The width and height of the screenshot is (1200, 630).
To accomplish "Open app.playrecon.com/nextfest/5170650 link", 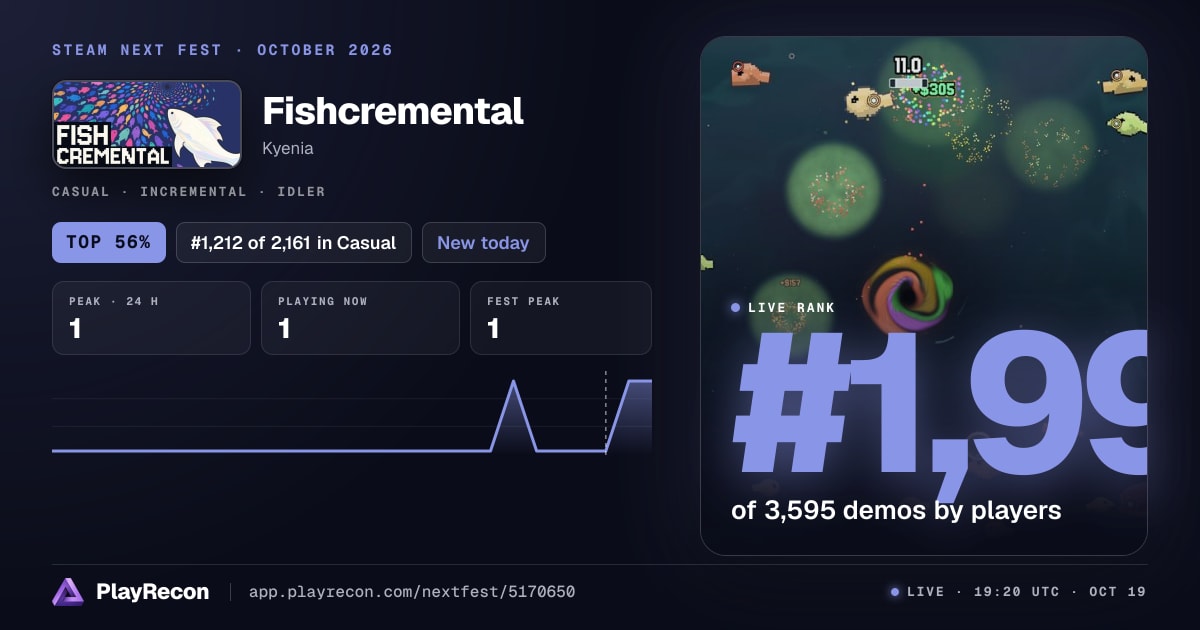I will 411,592.
